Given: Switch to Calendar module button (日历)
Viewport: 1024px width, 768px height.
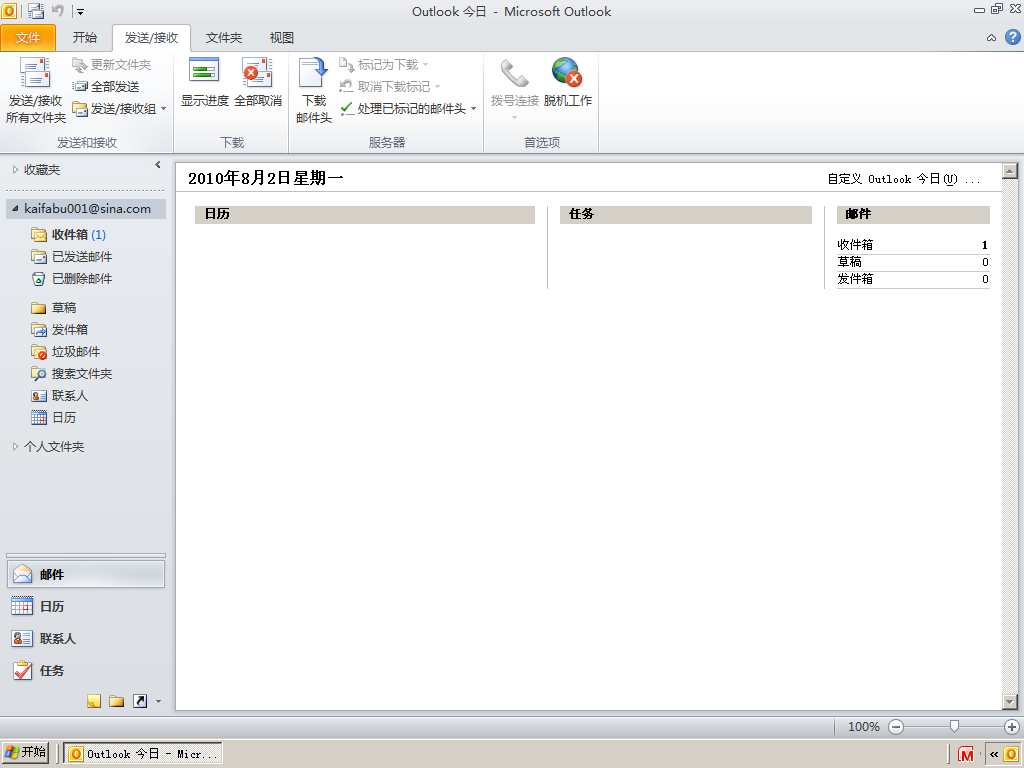Looking at the screenshot, I should [86, 607].
